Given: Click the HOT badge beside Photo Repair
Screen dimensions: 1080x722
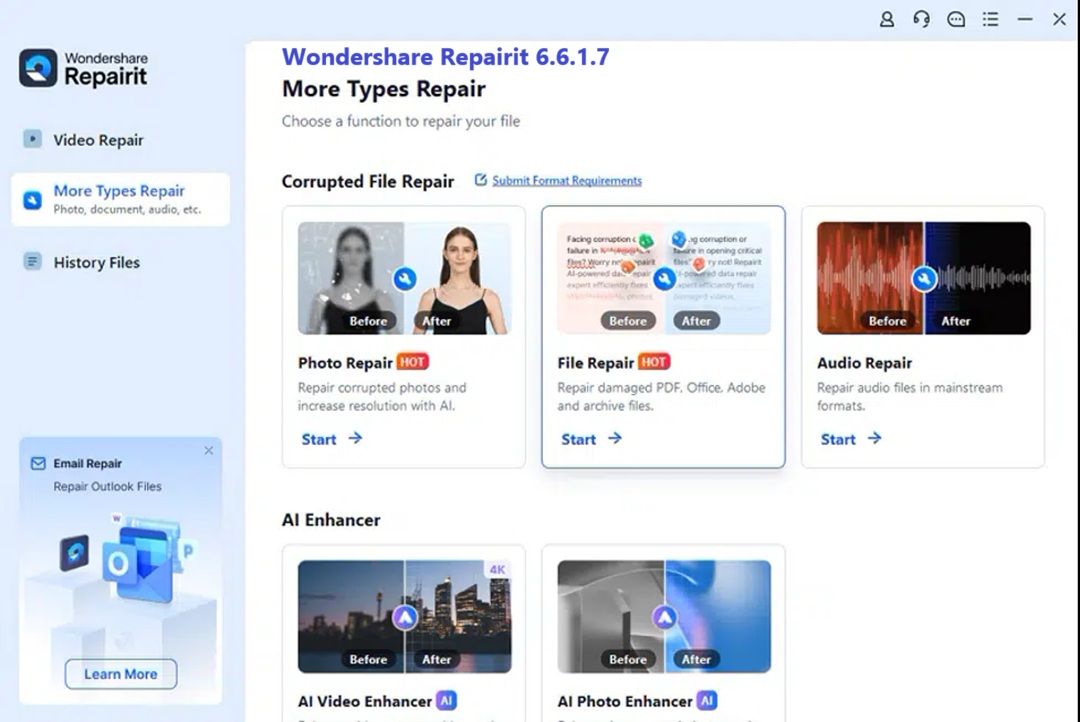Looking at the screenshot, I should click(413, 362).
